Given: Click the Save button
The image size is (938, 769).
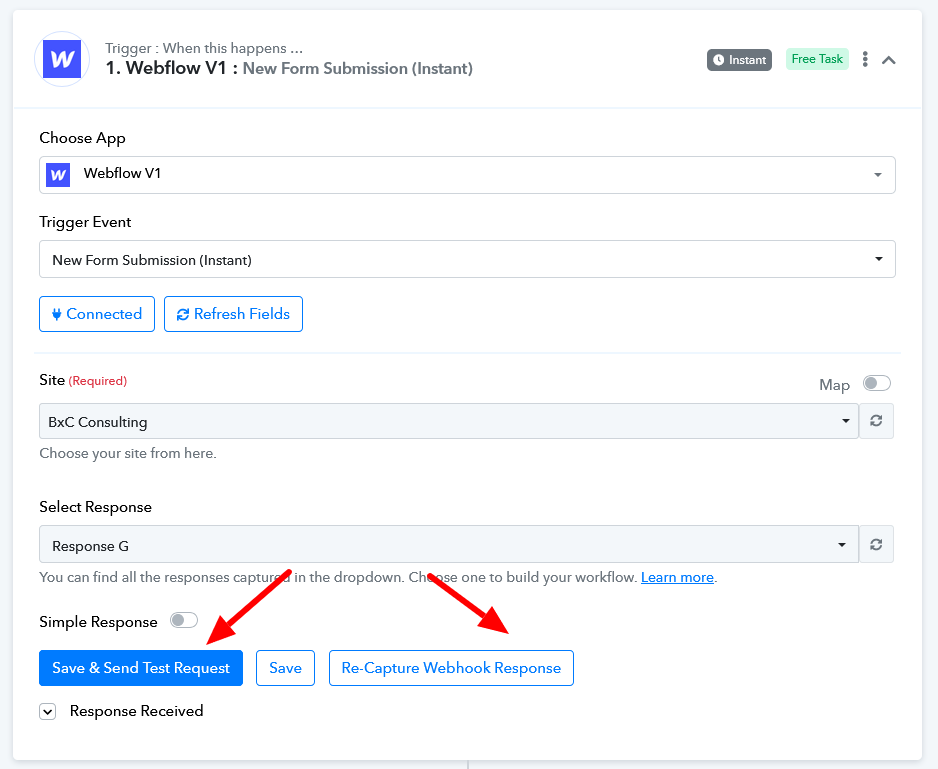Looking at the screenshot, I should pos(285,668).
